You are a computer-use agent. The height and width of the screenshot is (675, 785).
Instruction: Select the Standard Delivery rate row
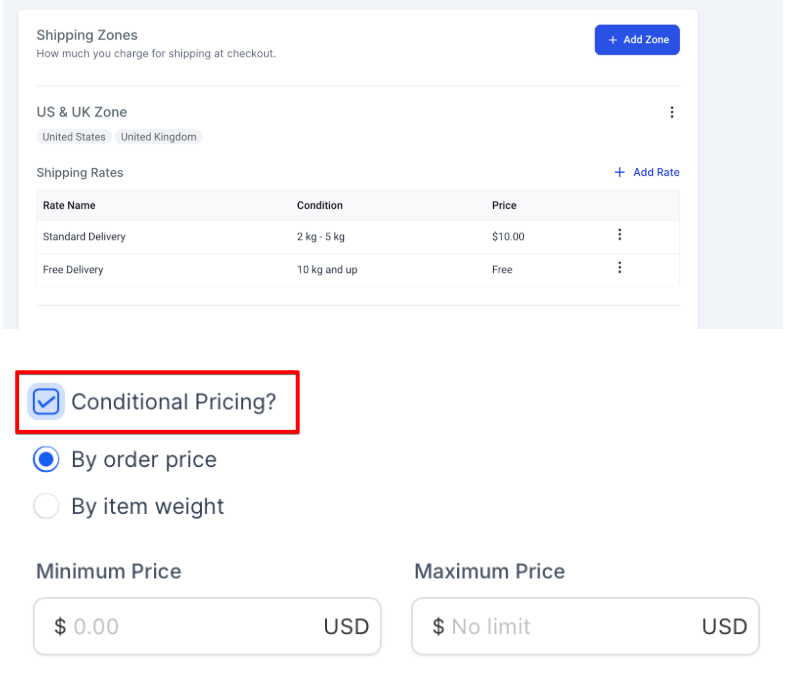point(300,237)
